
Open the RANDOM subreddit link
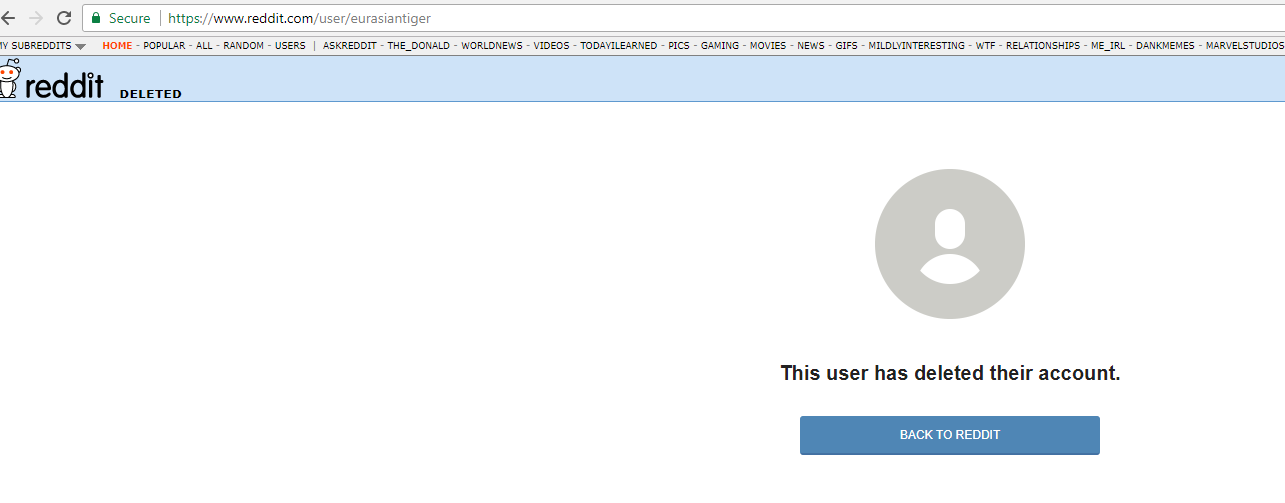pyautogui.click(x=244, y=46)
